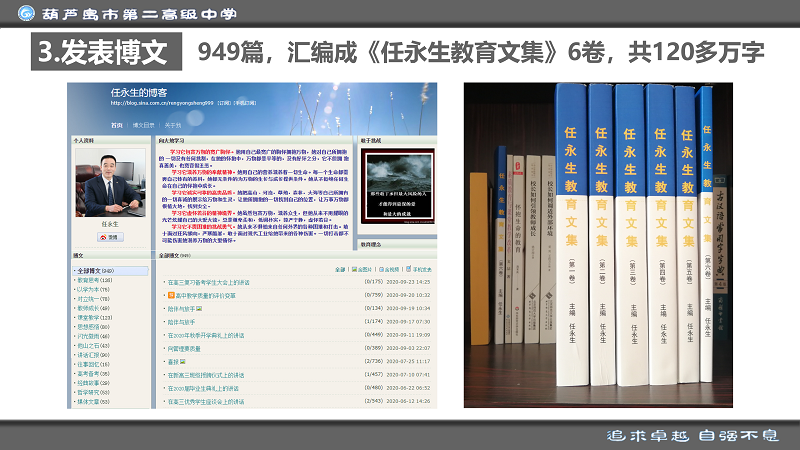Click the 3.发表博文 slide title box

[106, 52]
